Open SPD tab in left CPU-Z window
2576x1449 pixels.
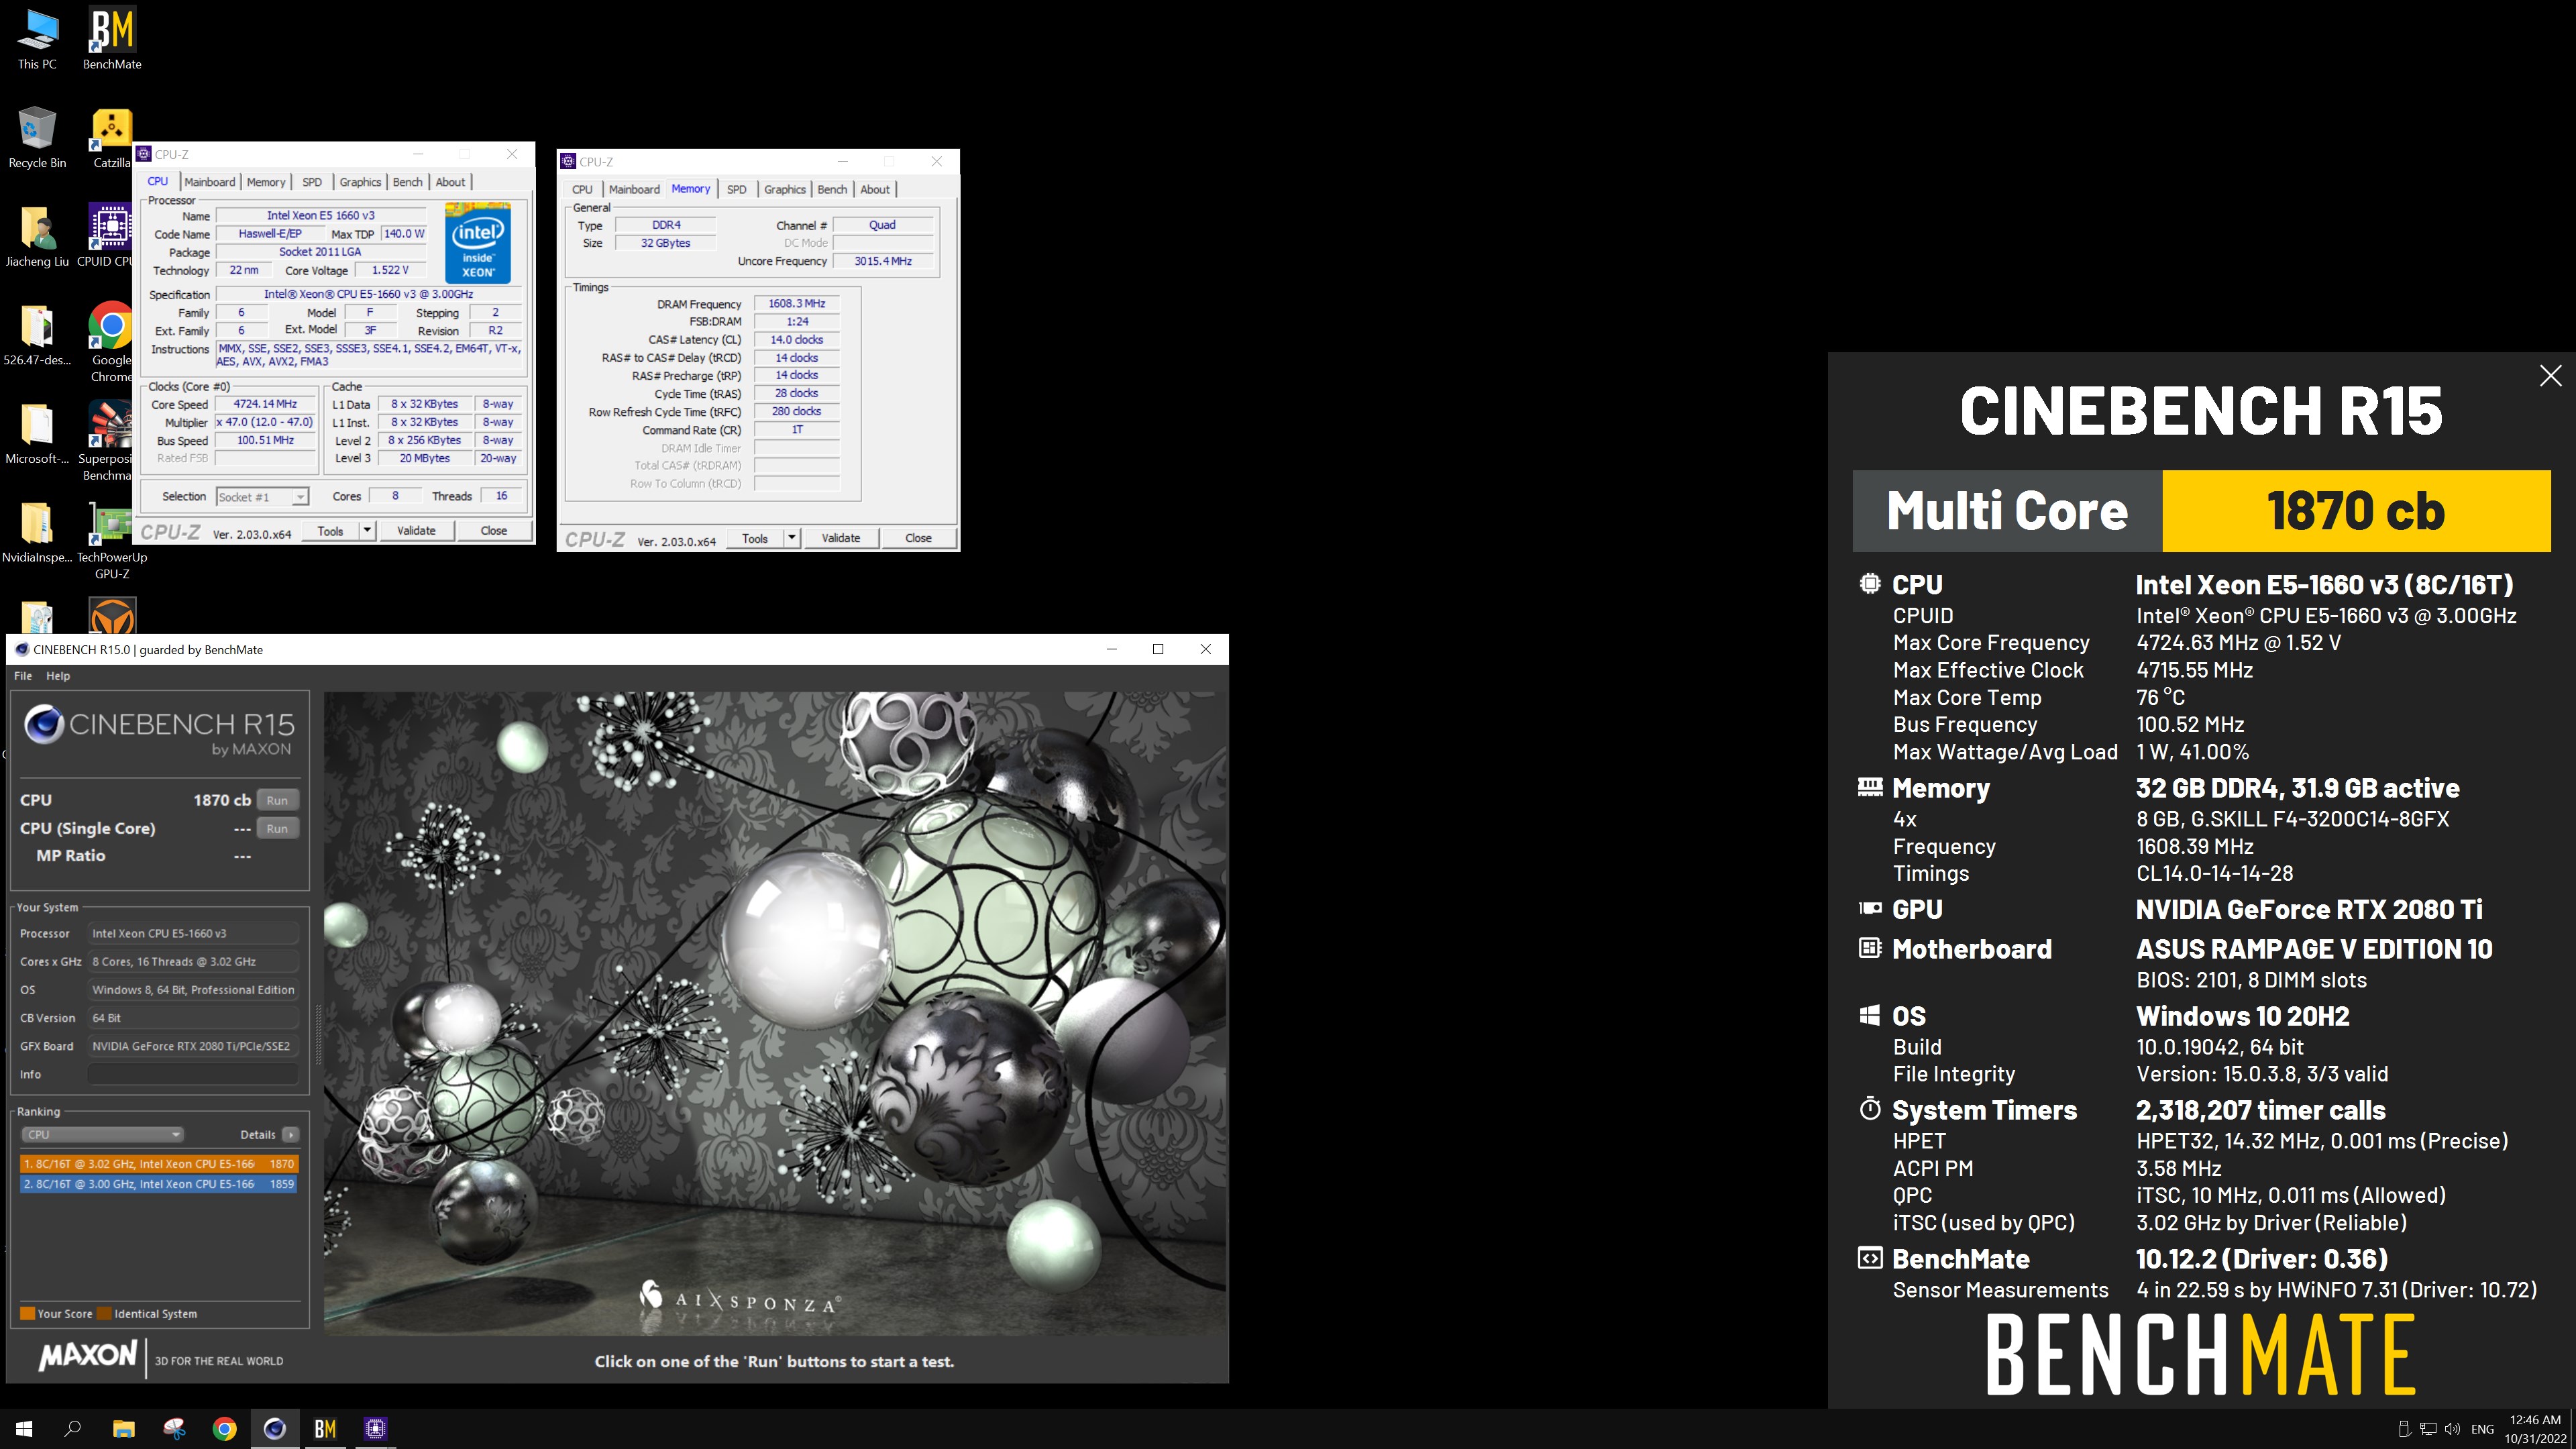click(x=312, y=182)
